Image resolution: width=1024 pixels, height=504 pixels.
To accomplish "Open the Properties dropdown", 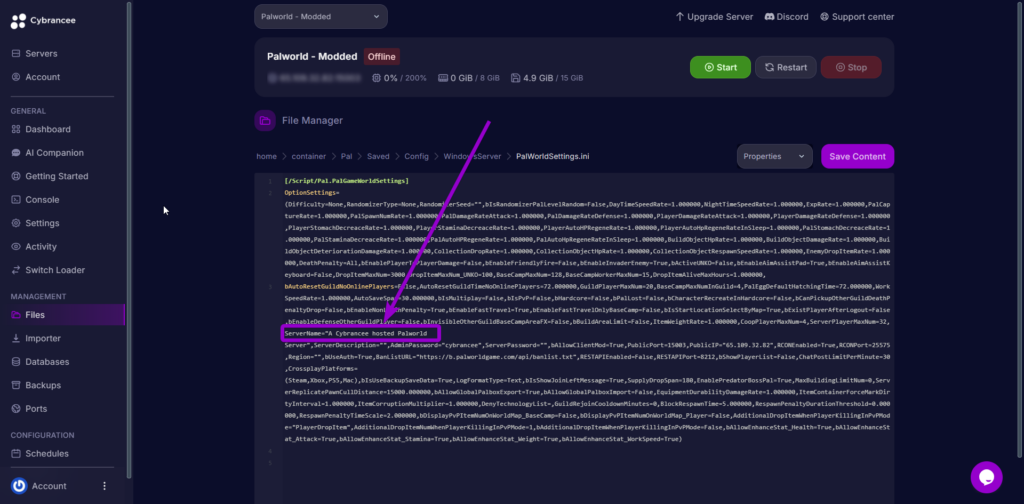I will click(x=774, y=156).
